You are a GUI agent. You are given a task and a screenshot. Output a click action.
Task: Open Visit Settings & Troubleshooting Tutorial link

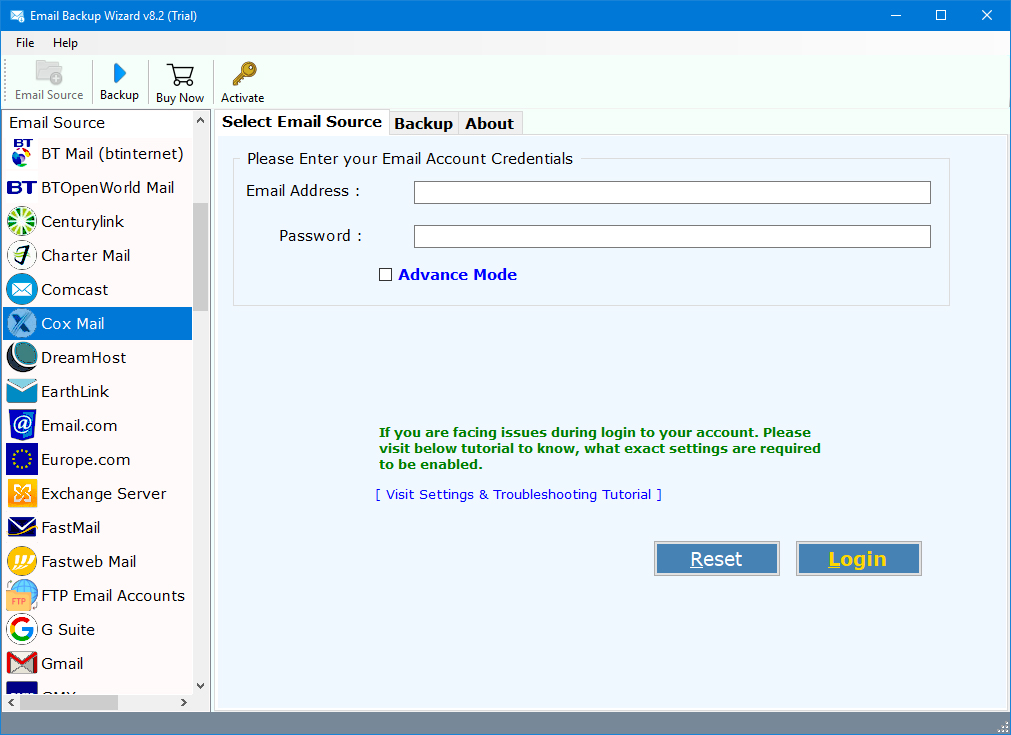coord(518,495)
